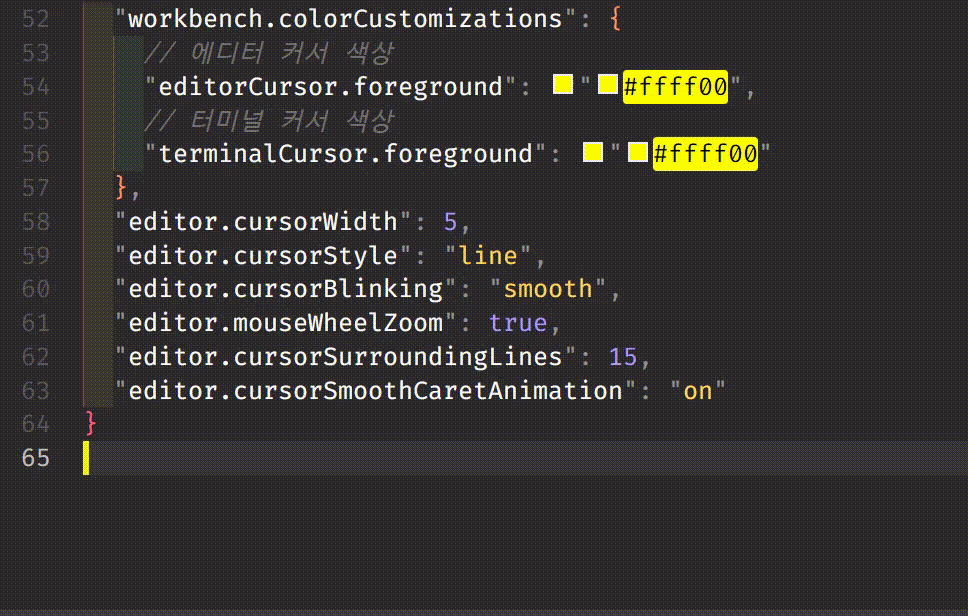Click the "editor.cursorSmoothCaretAnimation" key

tap(375, 391)
